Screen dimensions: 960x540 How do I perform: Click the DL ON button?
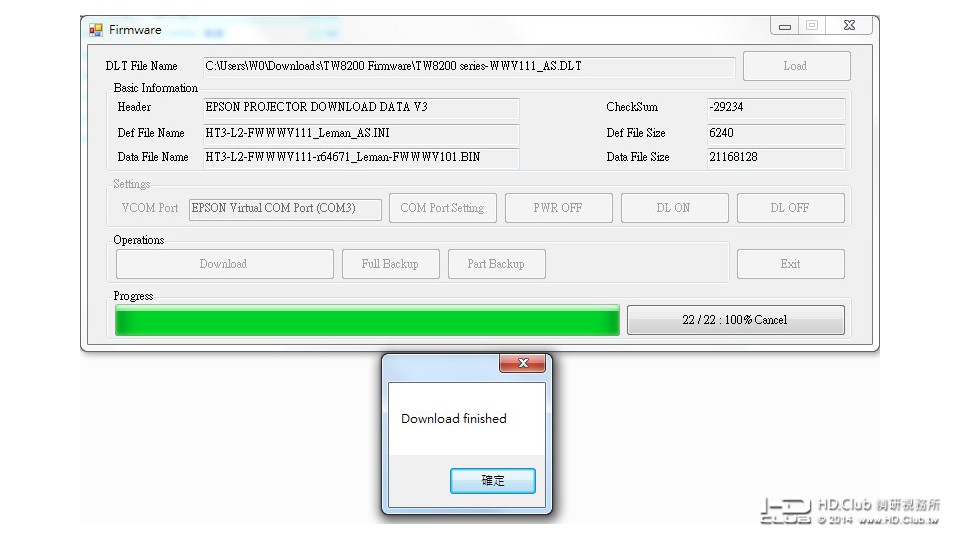click(674, 208)
